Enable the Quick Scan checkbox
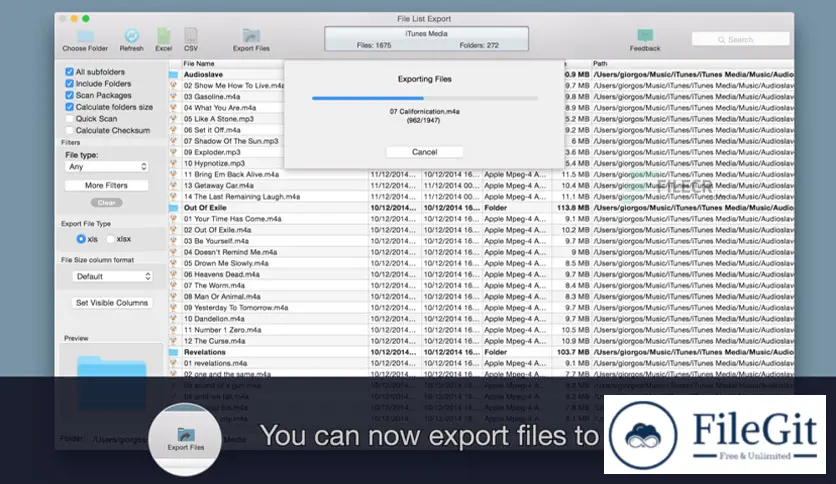 click(x=69, y=118)
